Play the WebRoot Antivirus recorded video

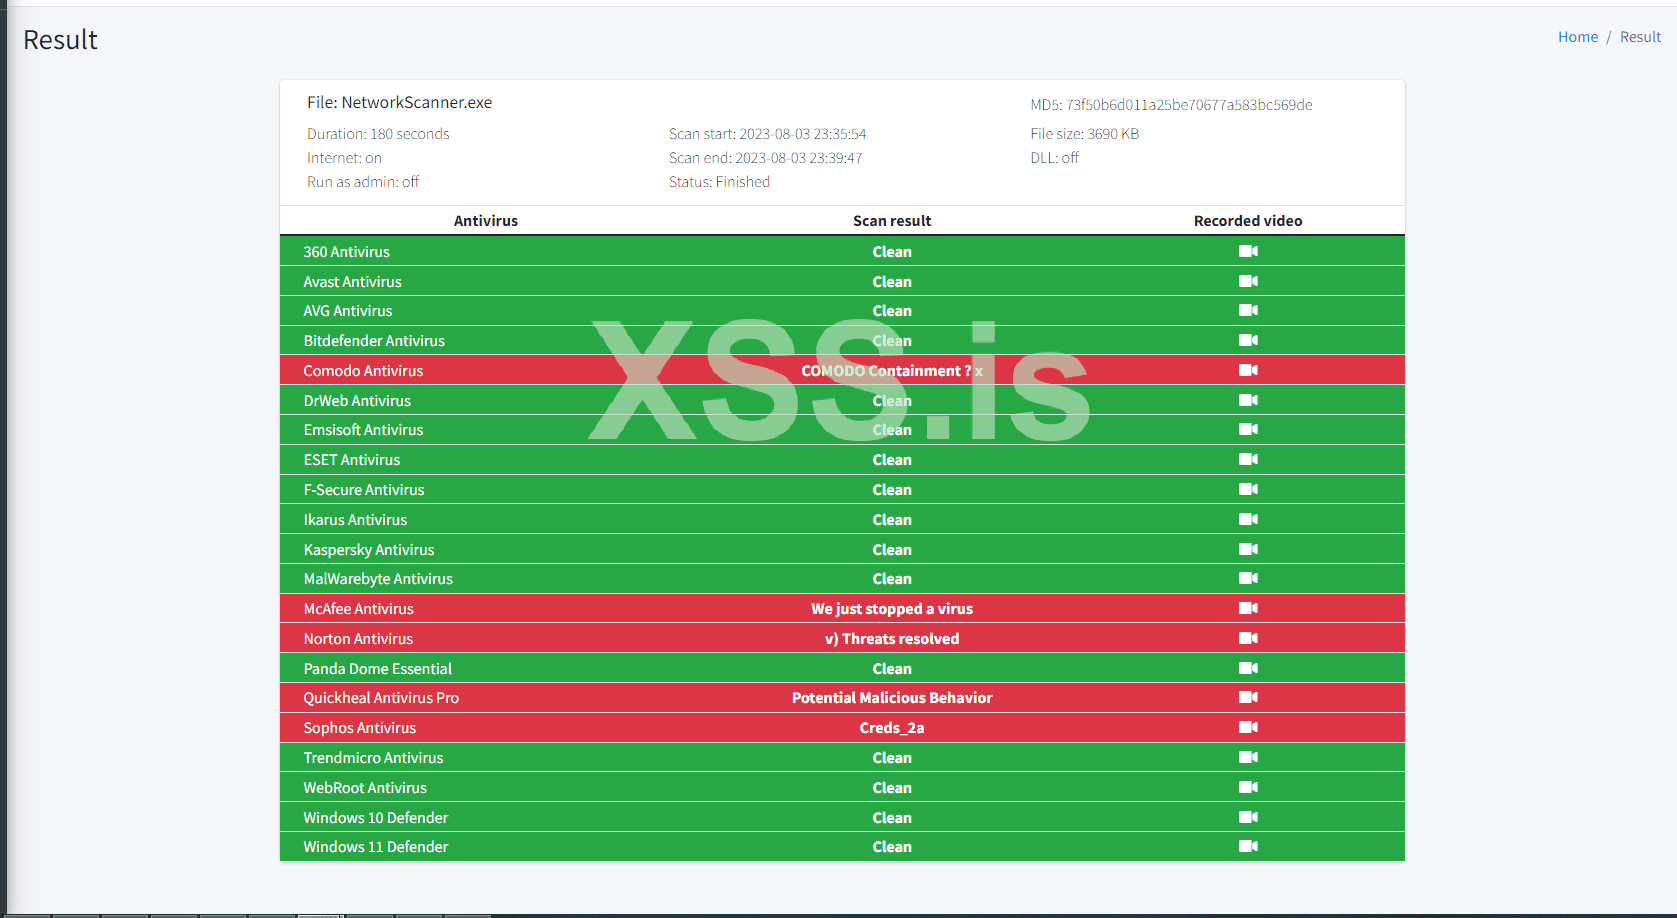(1248, 787)
